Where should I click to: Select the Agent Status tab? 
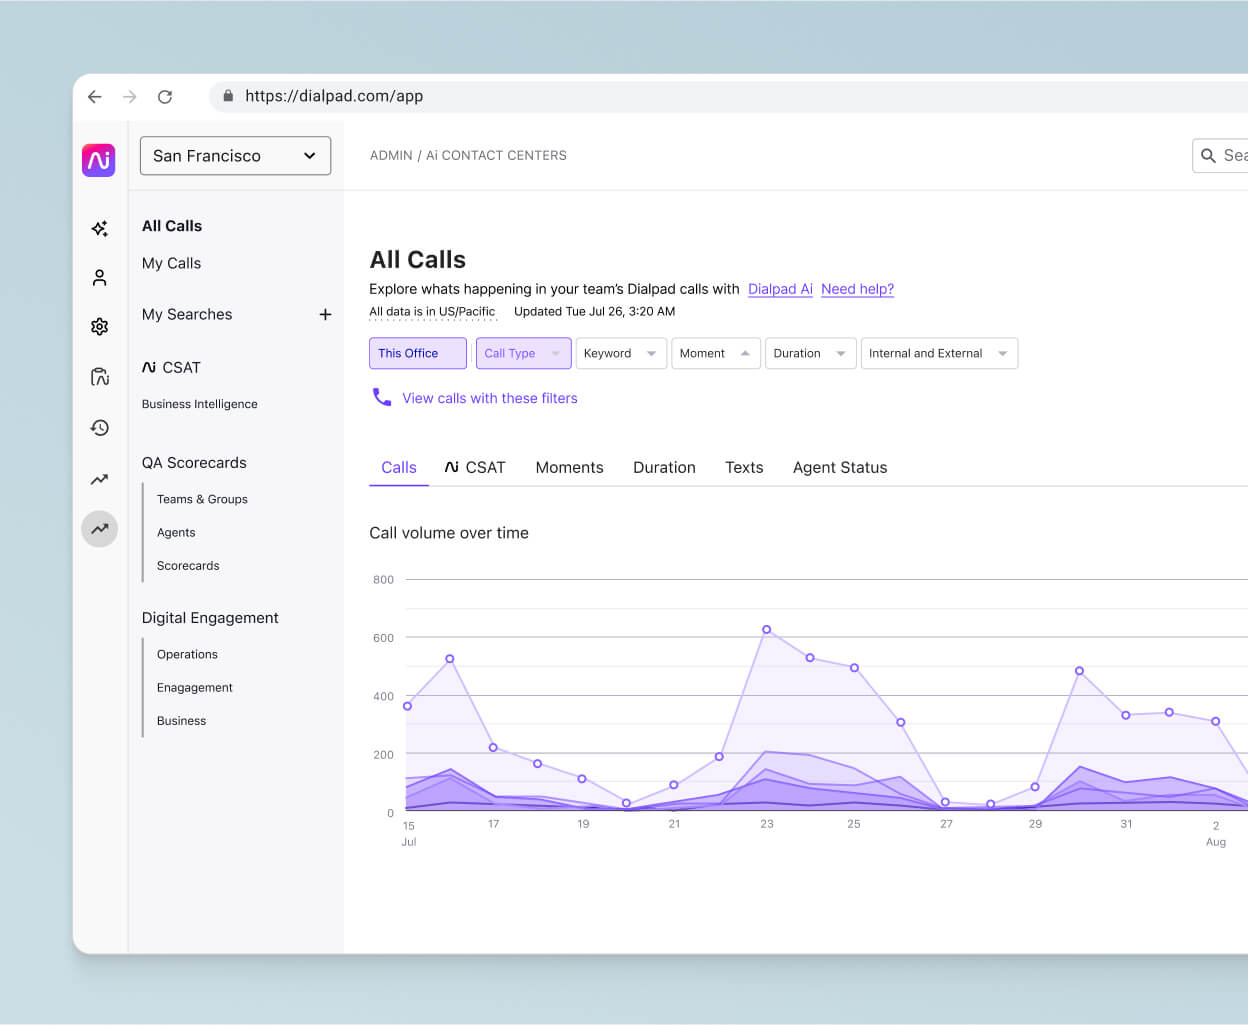click(x=840, y=467)
